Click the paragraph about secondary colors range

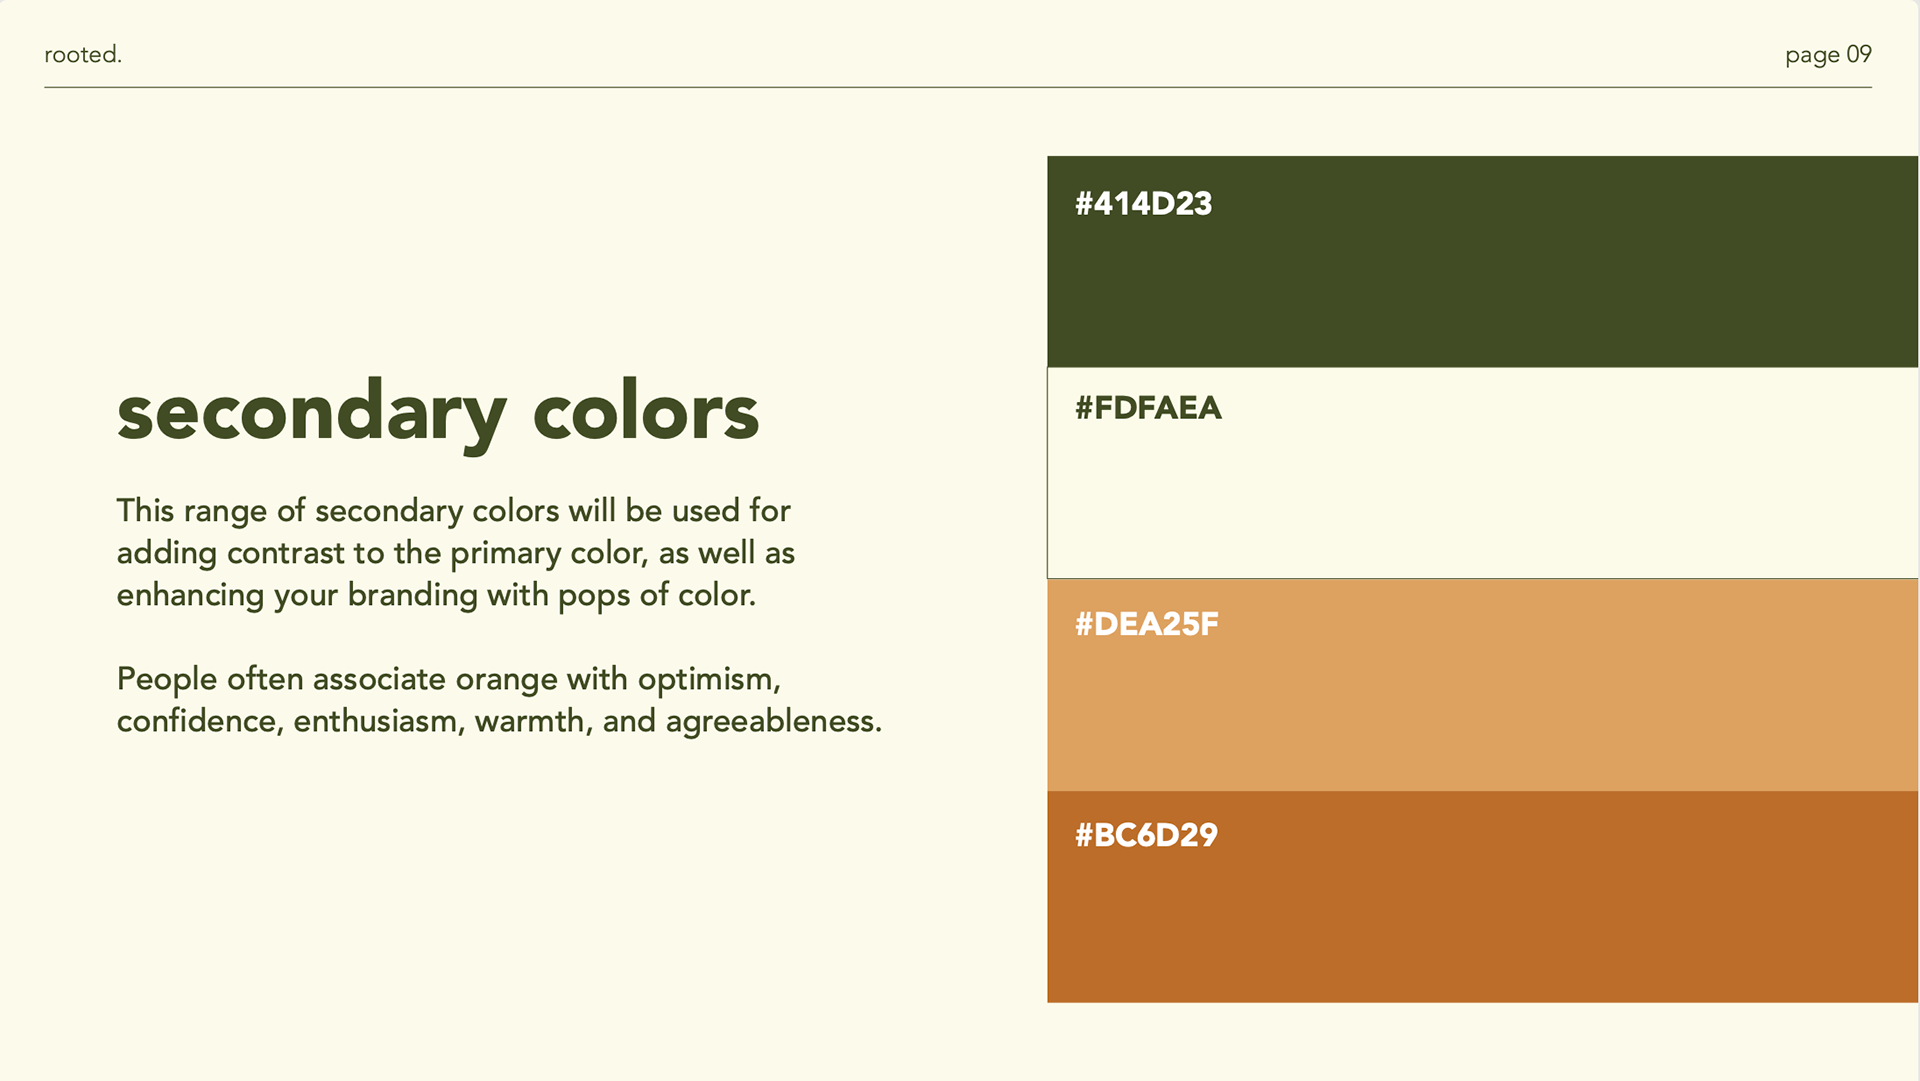pos(456,552)
